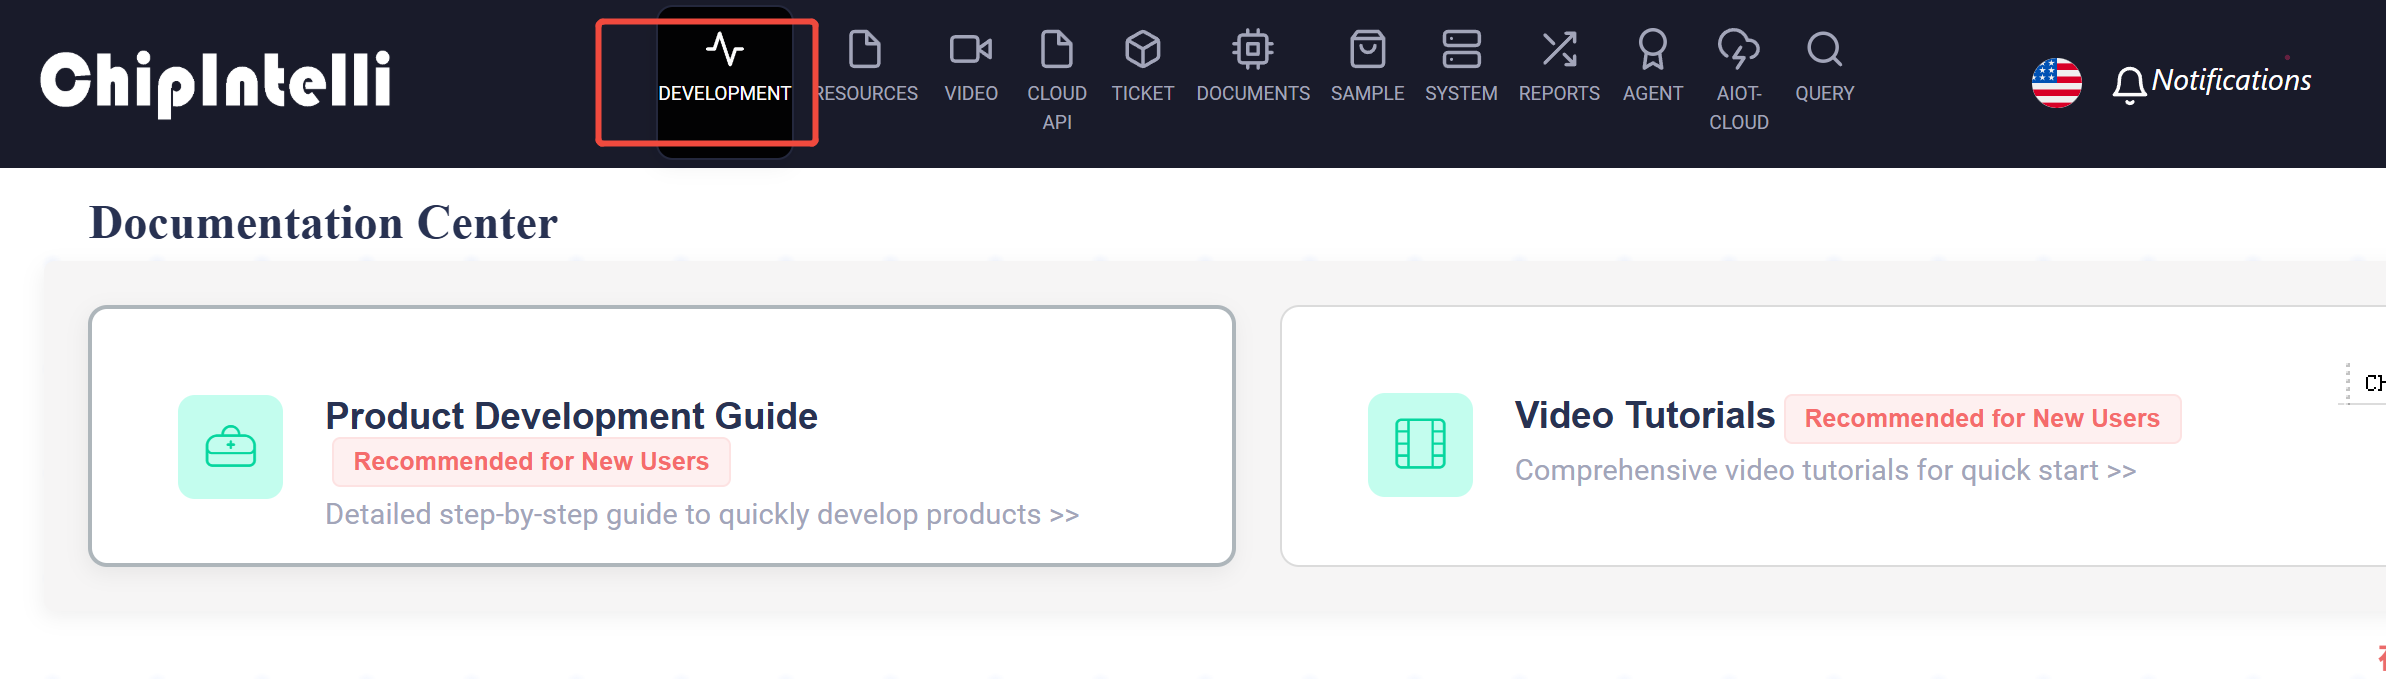The image size is (2386, 679).
Task: Open the System server icon
Action: (x=1461, y=49)
